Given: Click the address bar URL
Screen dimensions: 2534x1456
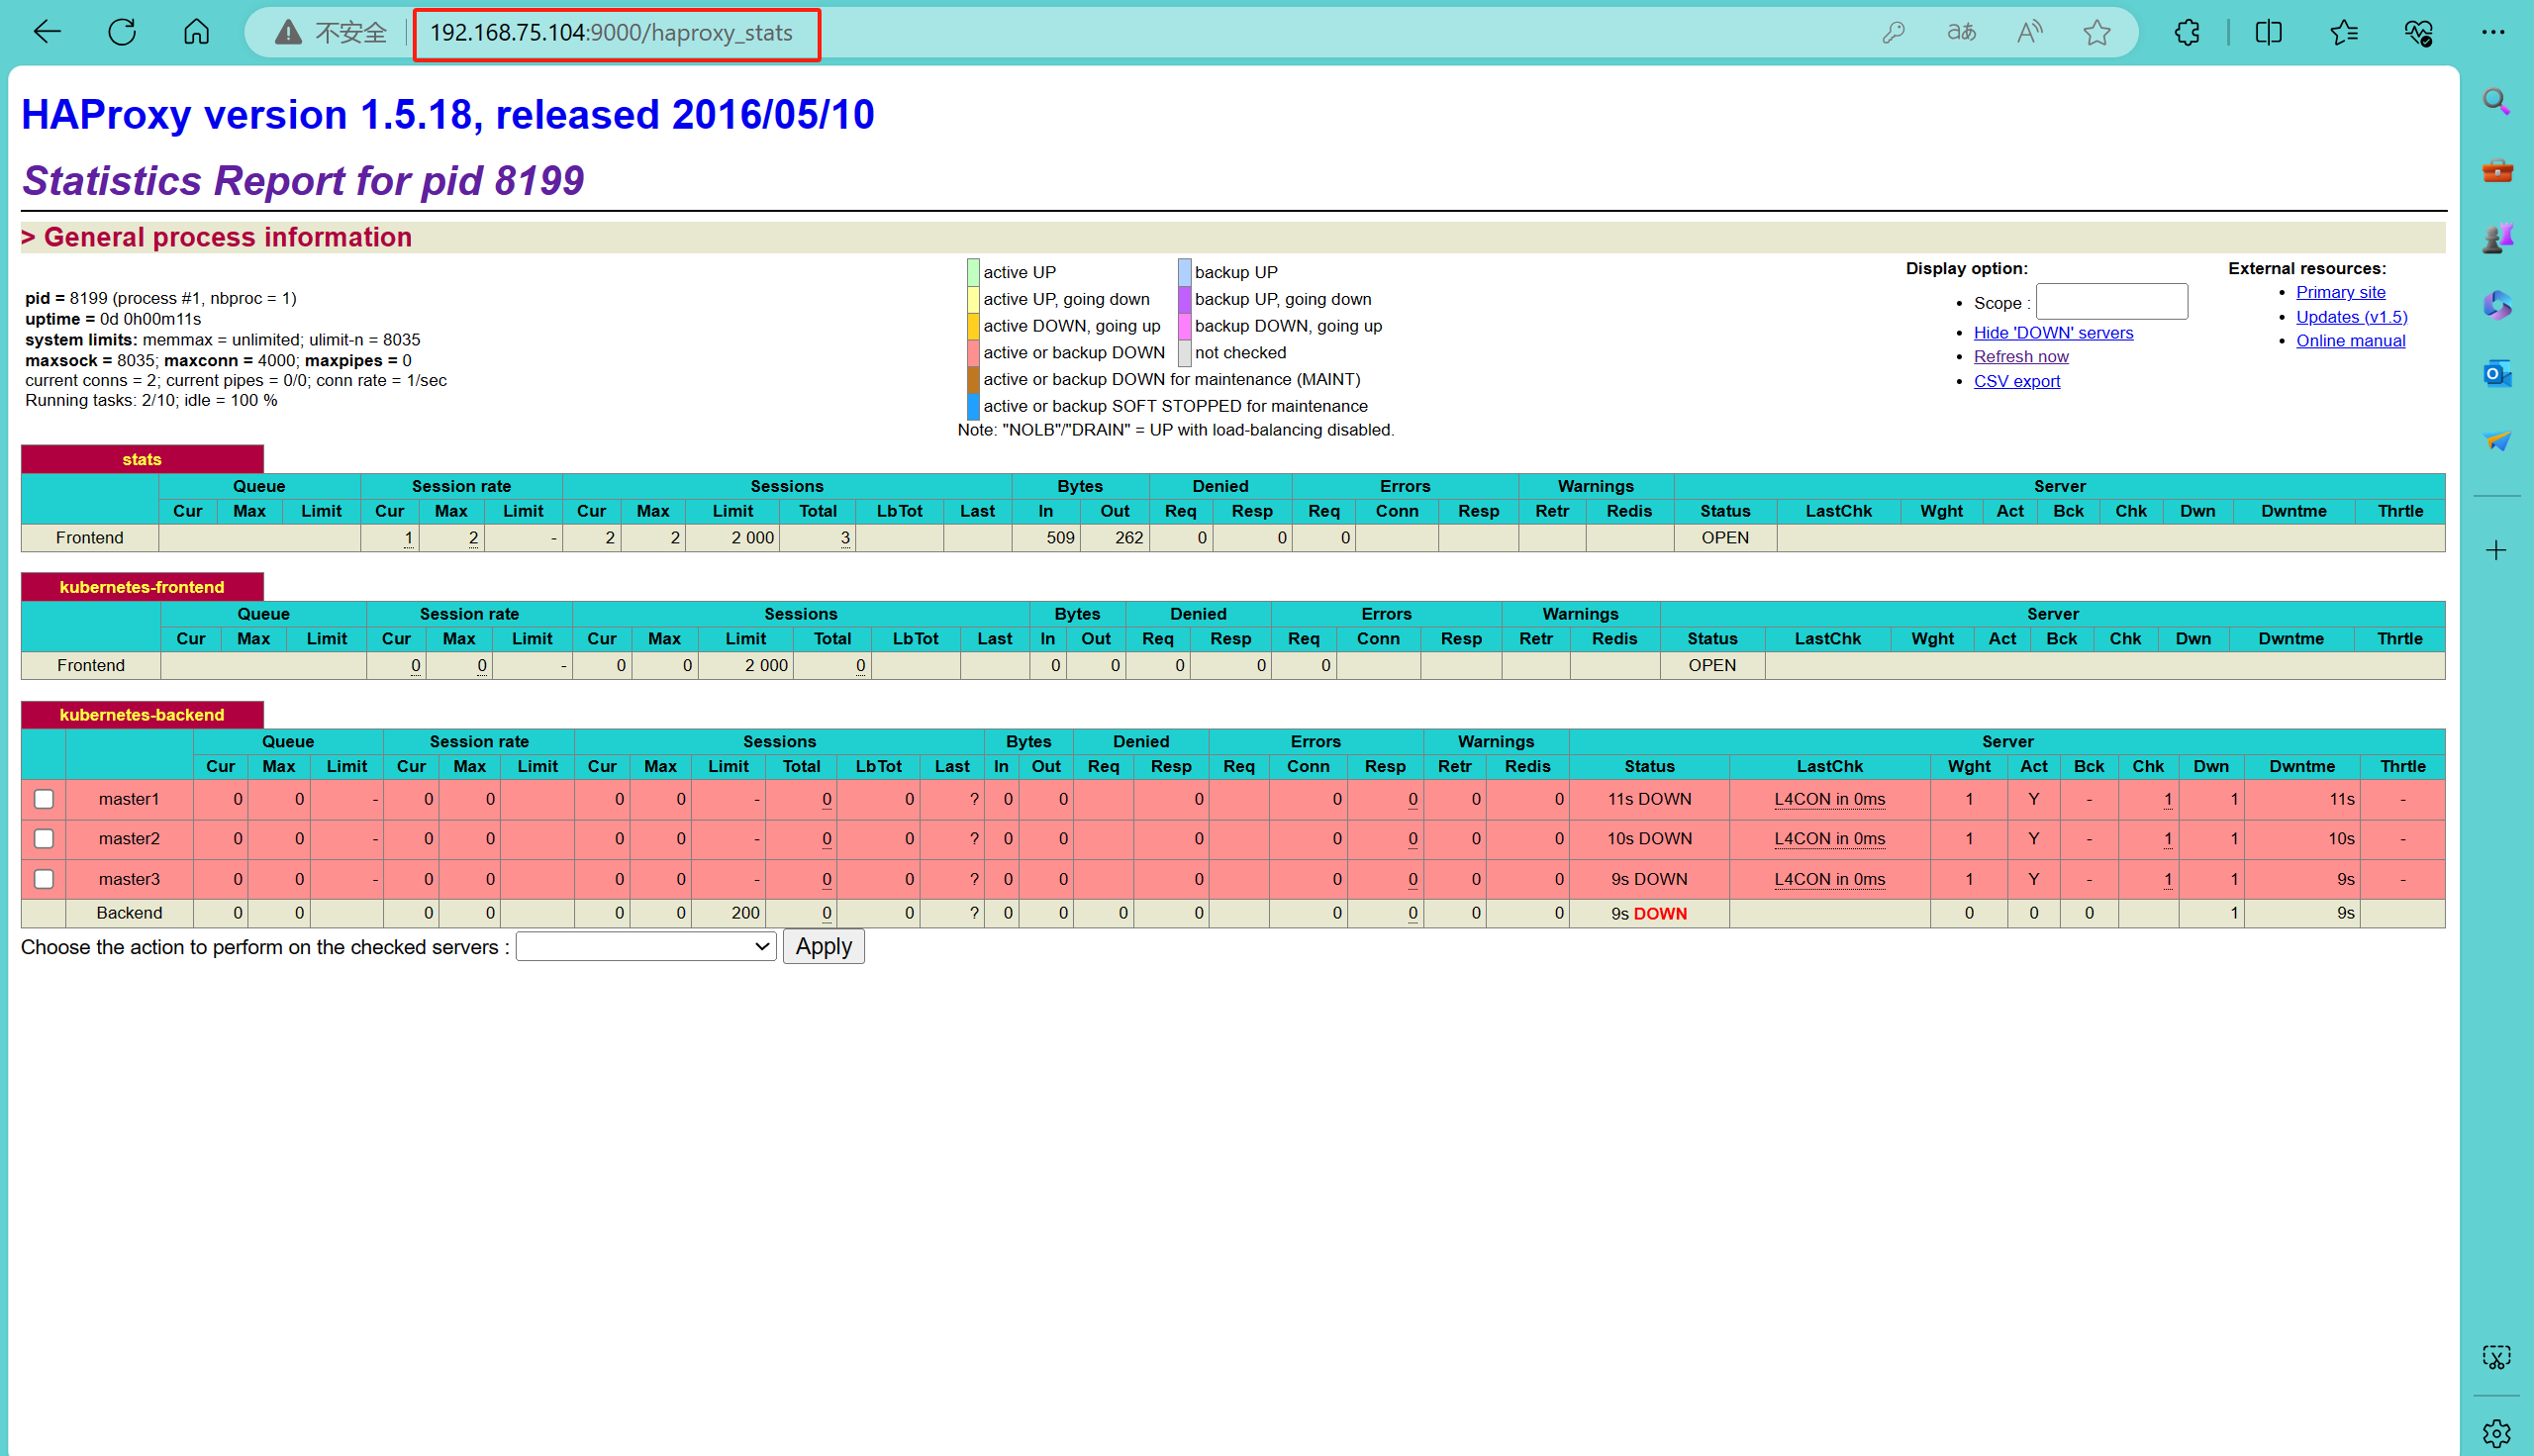Looking at the screenshot, I should 611,33.
